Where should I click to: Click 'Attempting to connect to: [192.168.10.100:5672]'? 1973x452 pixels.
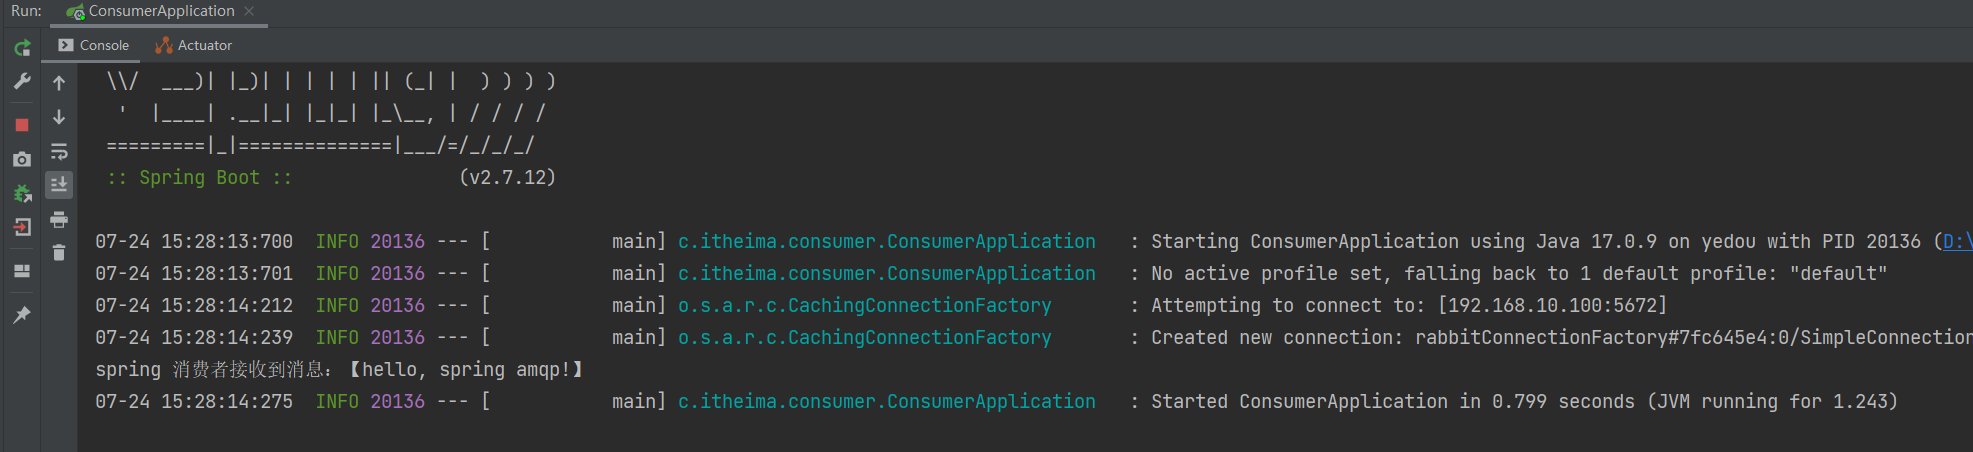click(1409, 305)
